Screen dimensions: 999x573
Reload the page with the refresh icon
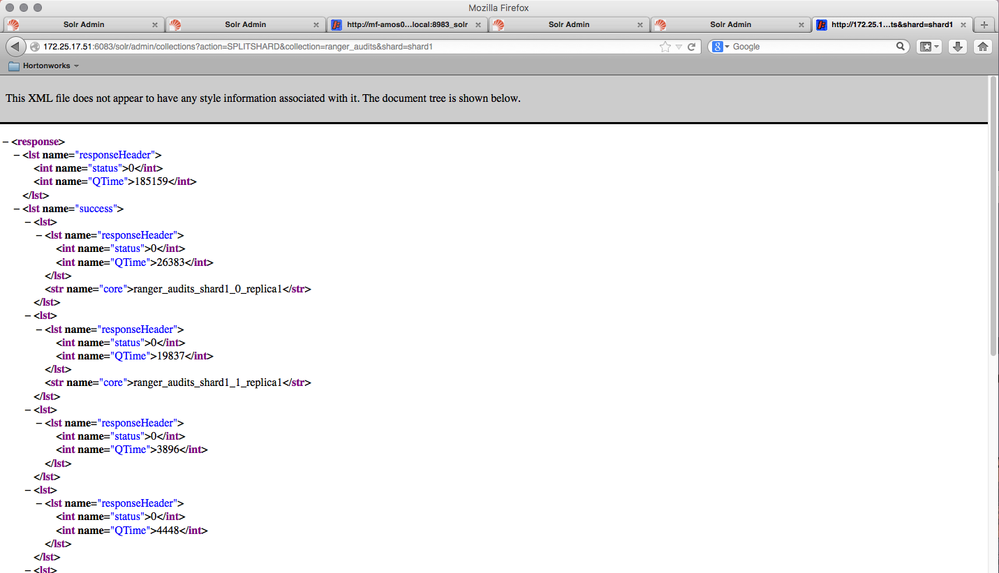point(691,47)
